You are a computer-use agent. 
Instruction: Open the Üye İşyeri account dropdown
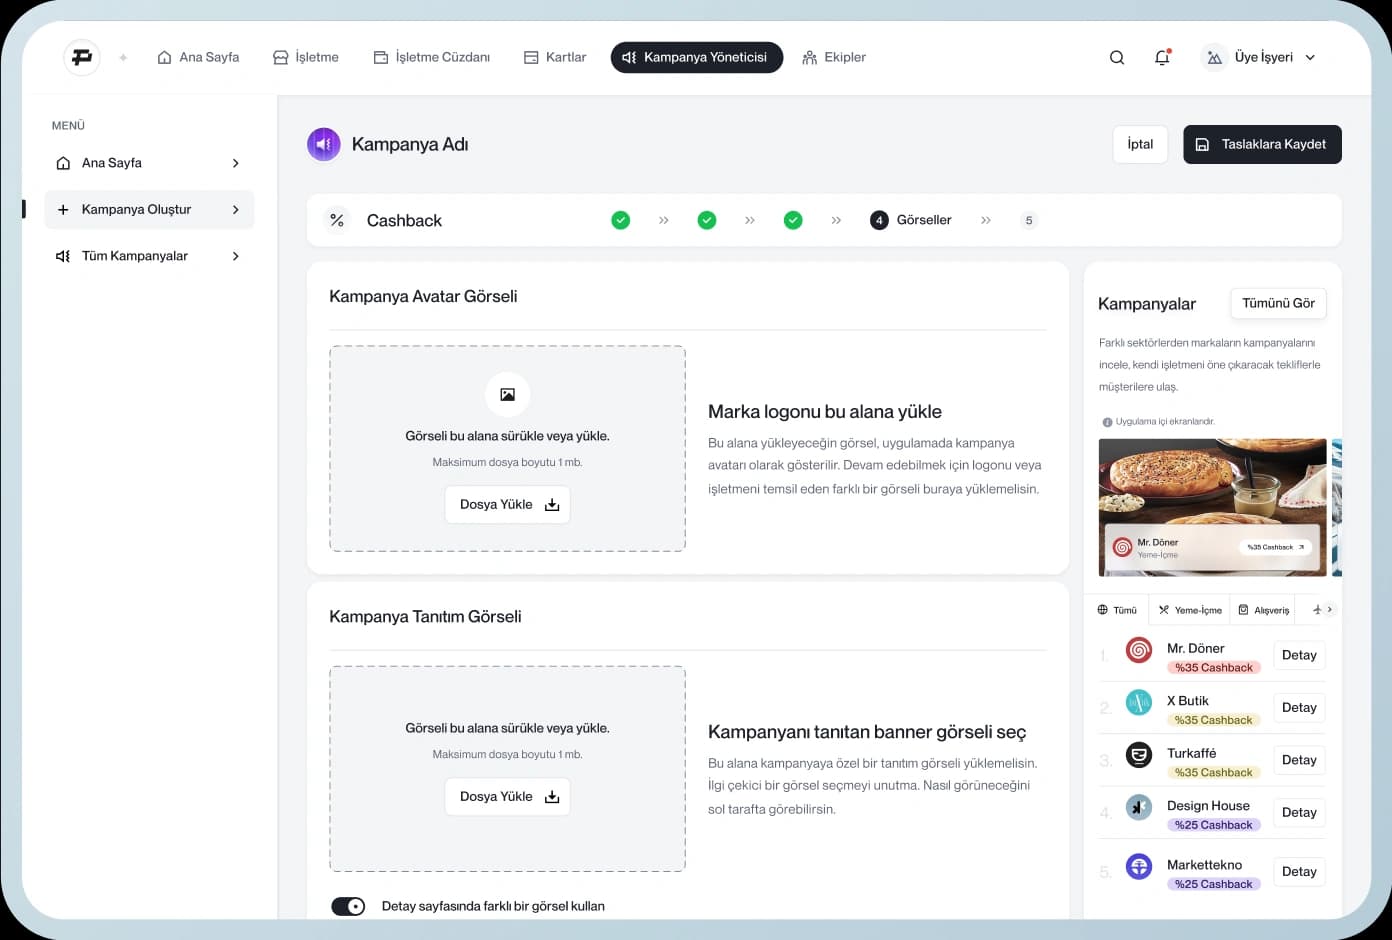click(x=1261, y=58)
